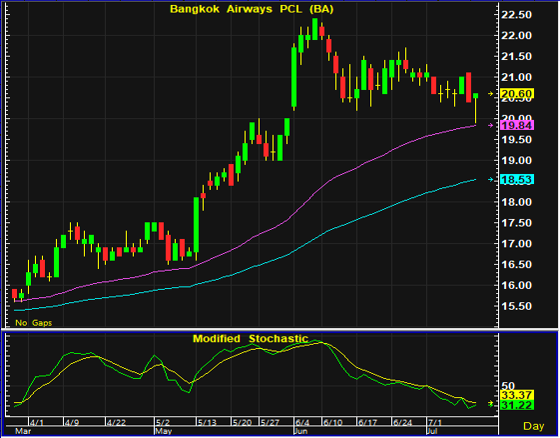560x438 pixels.
Task: Click the last candle with long lower wick
Action: tap(475, 107)
